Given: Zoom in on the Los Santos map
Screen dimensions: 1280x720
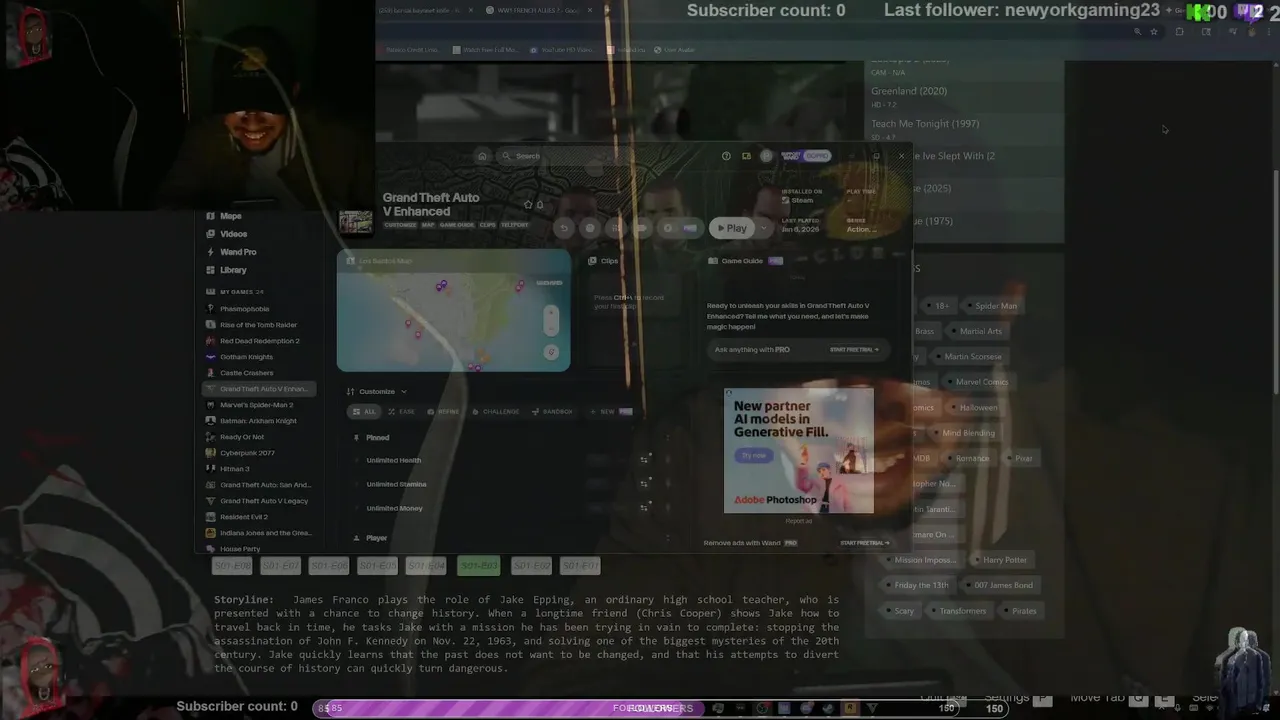Looking at the screenshot, I should pos(550,315).
